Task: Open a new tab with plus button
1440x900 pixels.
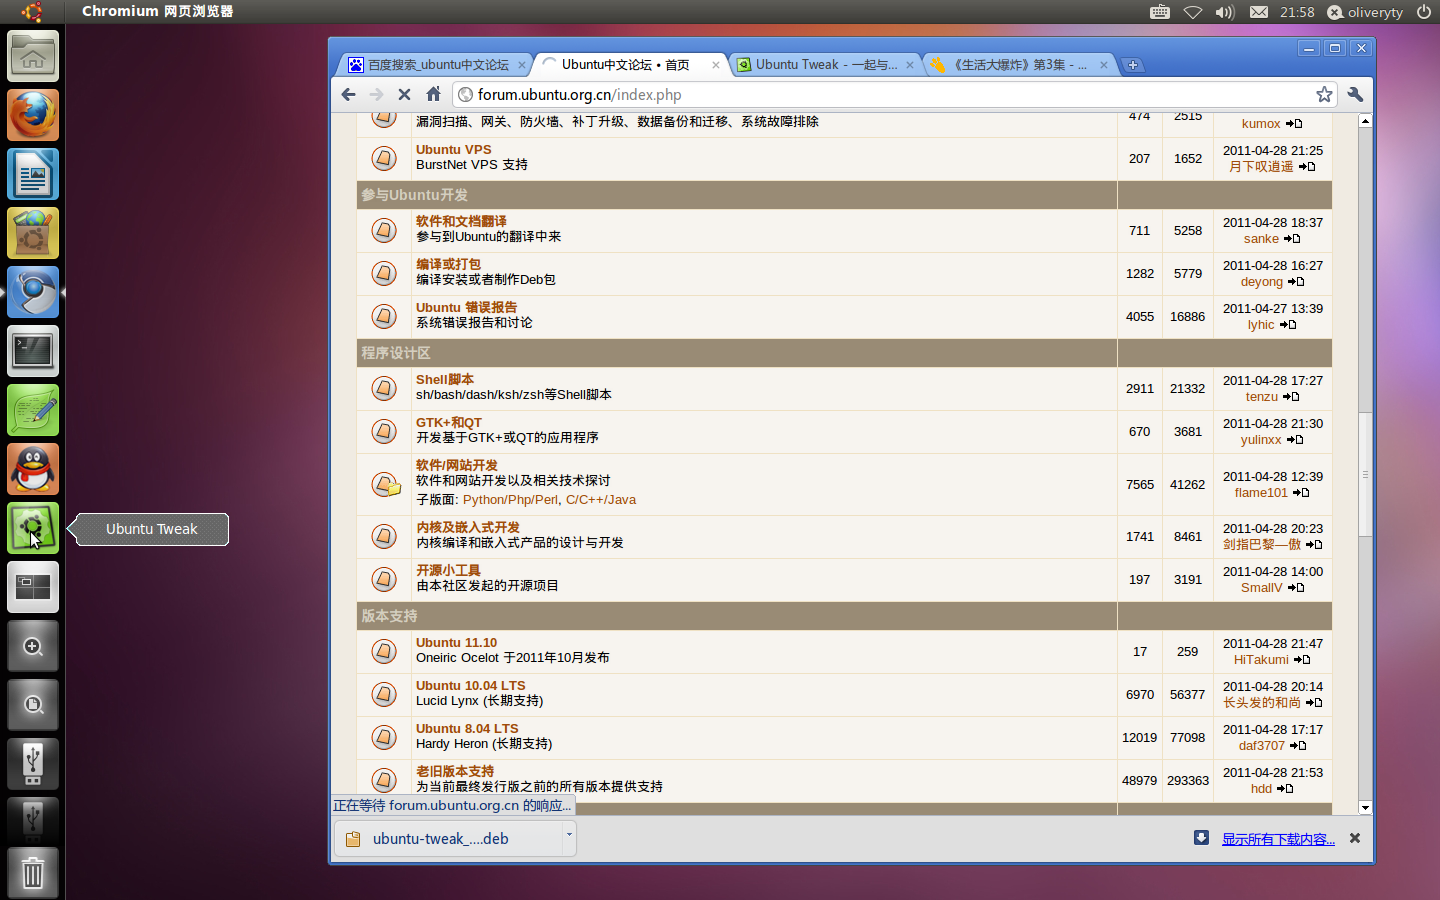Action: (1132, 65)
